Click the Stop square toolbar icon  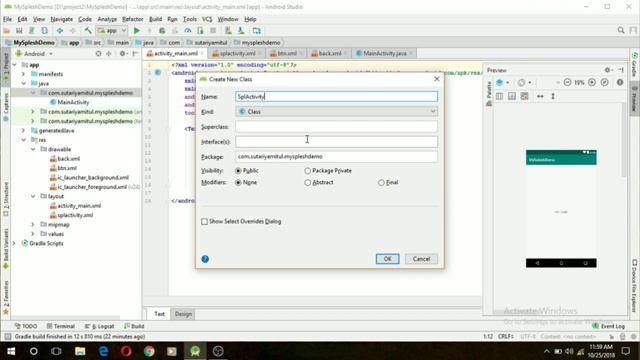click(x=213, y=31)
